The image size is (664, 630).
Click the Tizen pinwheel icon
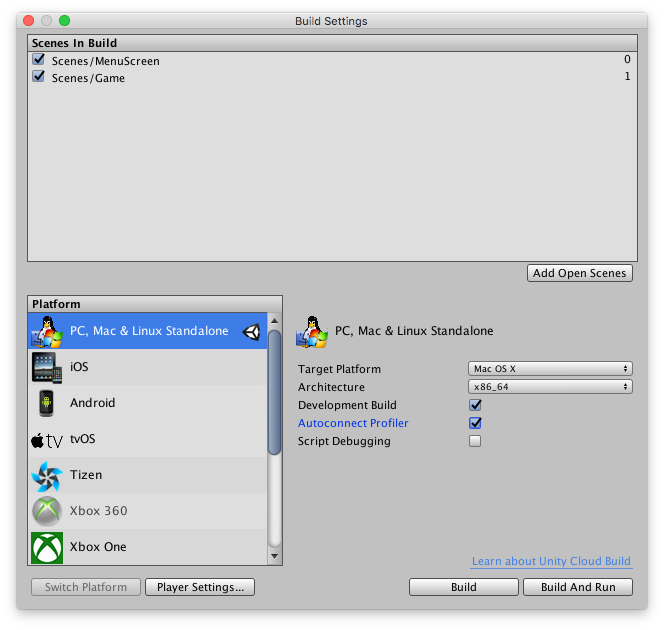47,476
